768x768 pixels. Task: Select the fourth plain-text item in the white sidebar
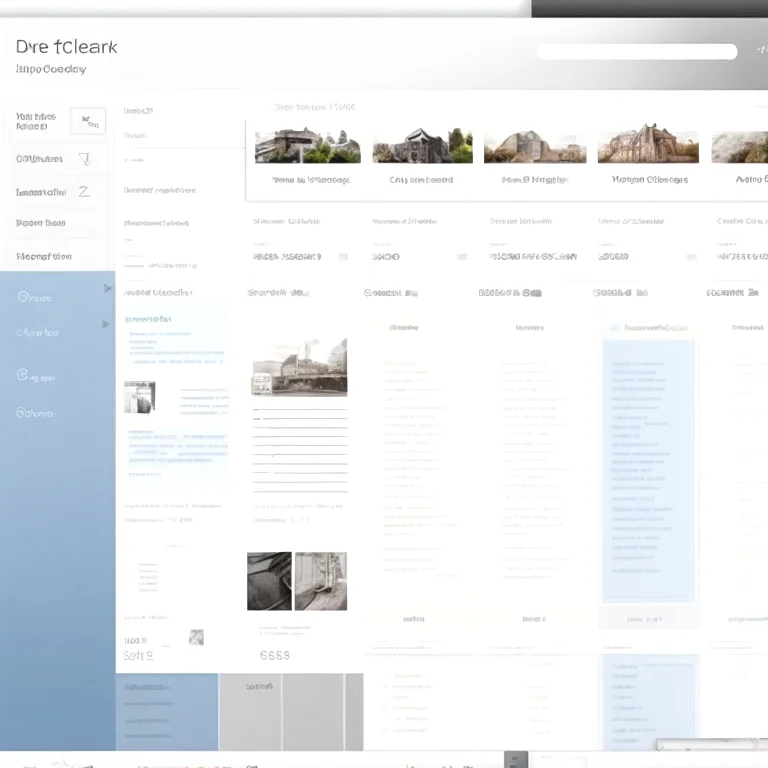pos(41,223)
